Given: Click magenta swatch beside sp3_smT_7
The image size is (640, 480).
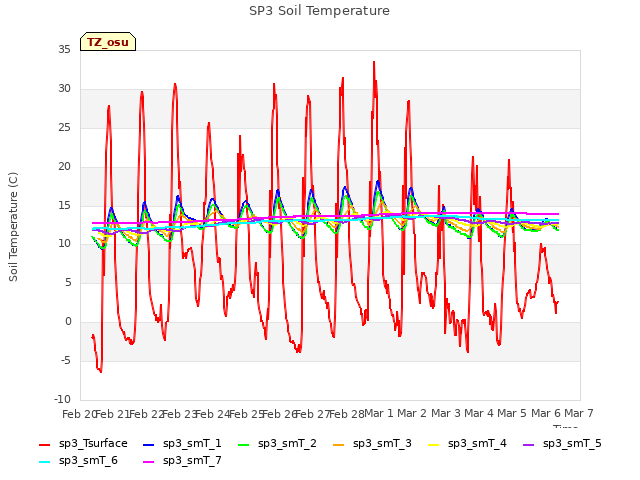Looking at the screenshot, I should [x=149, y=462].
